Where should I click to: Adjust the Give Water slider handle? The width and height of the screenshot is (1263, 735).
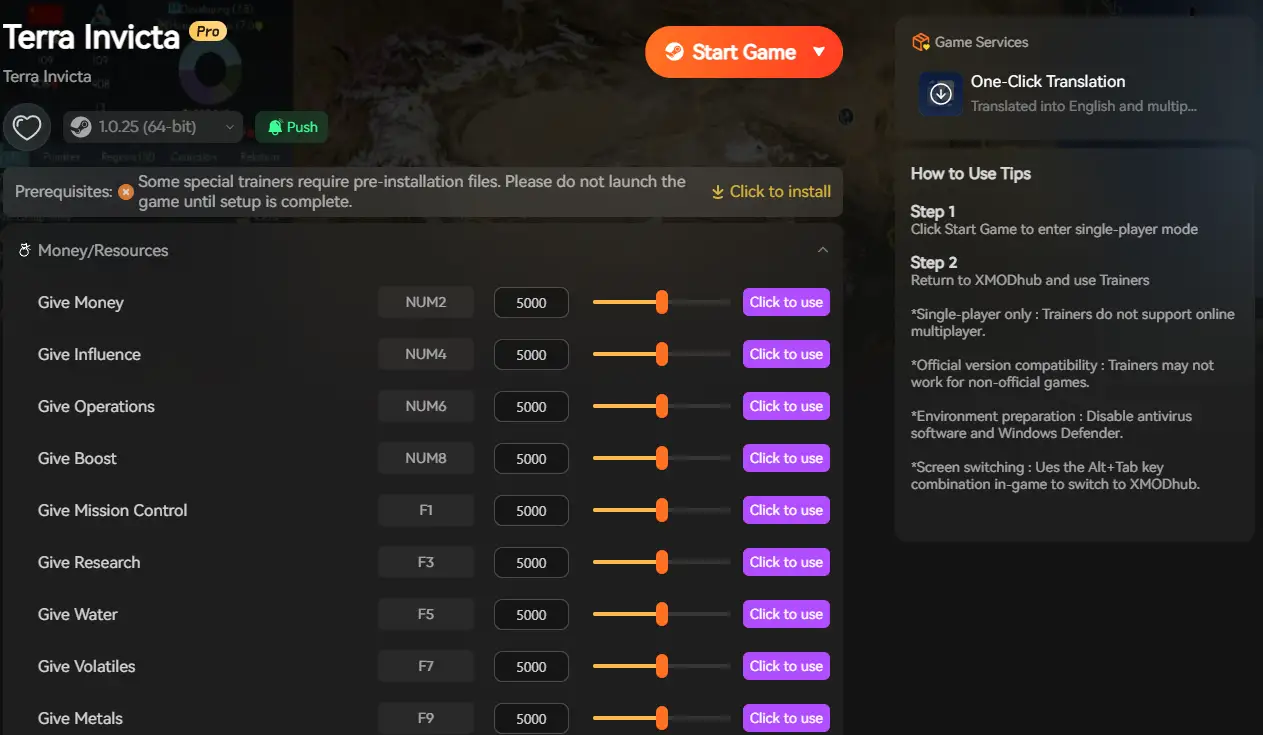[661, 614]
